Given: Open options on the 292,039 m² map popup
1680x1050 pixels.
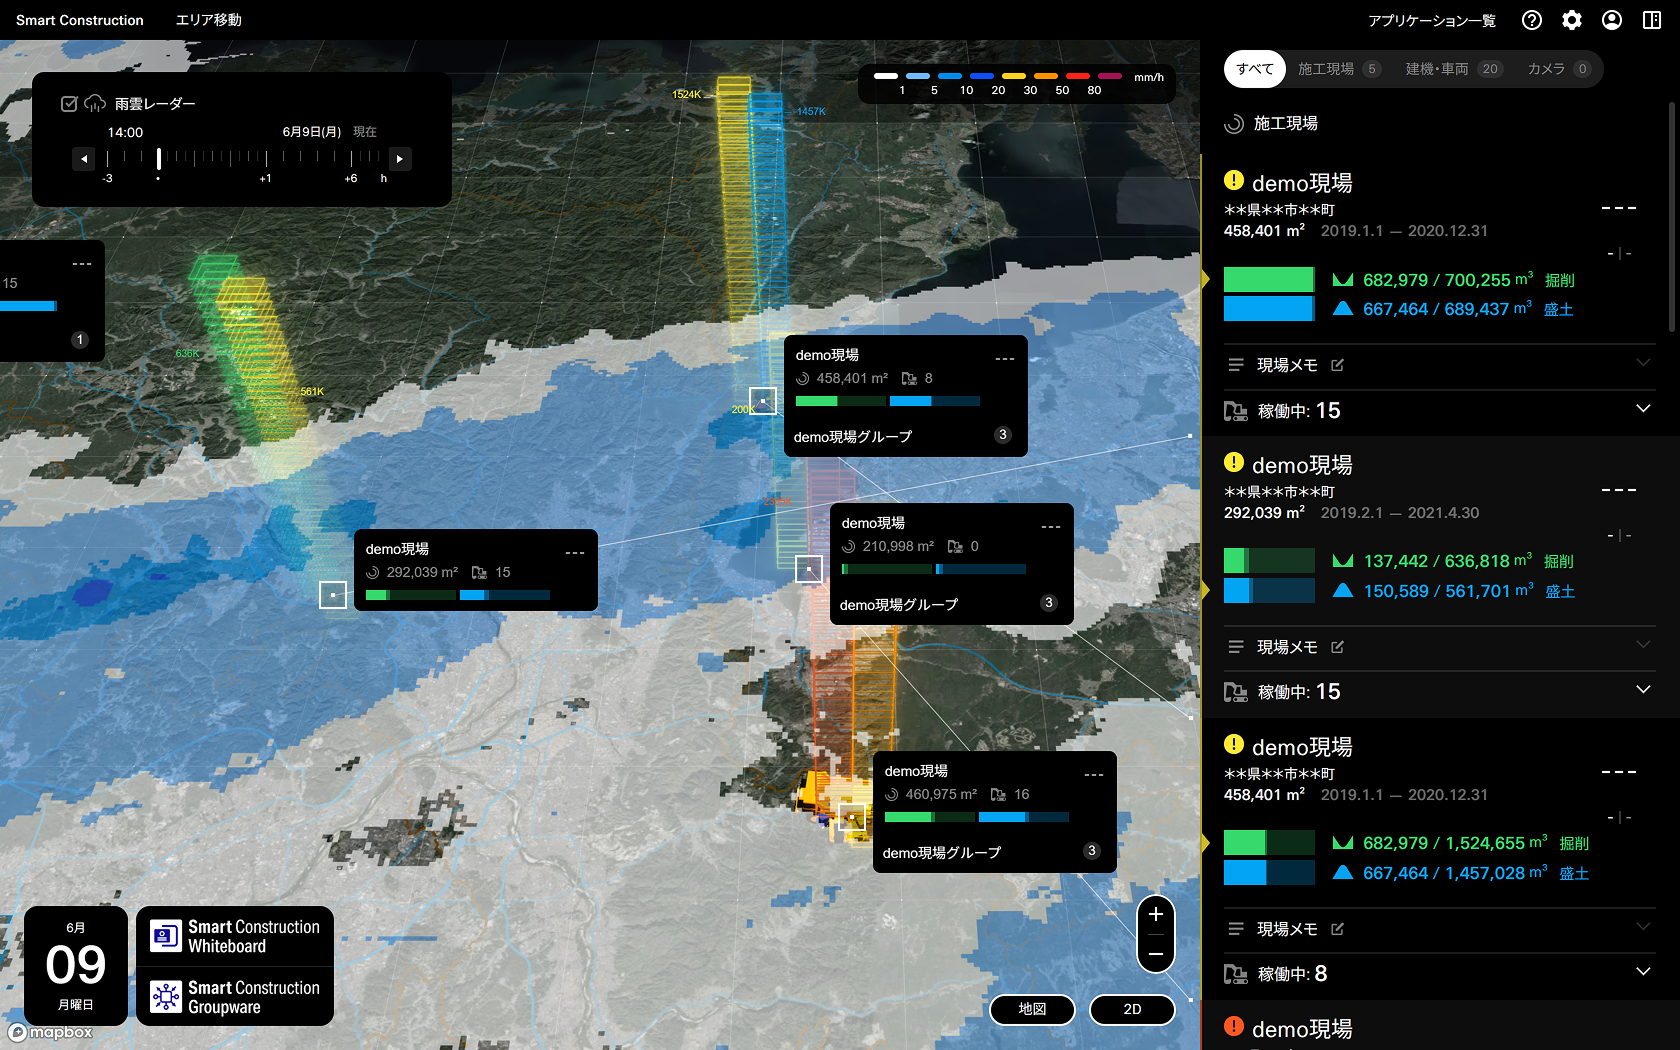Looking at the screenshot, I should point(575,553).
